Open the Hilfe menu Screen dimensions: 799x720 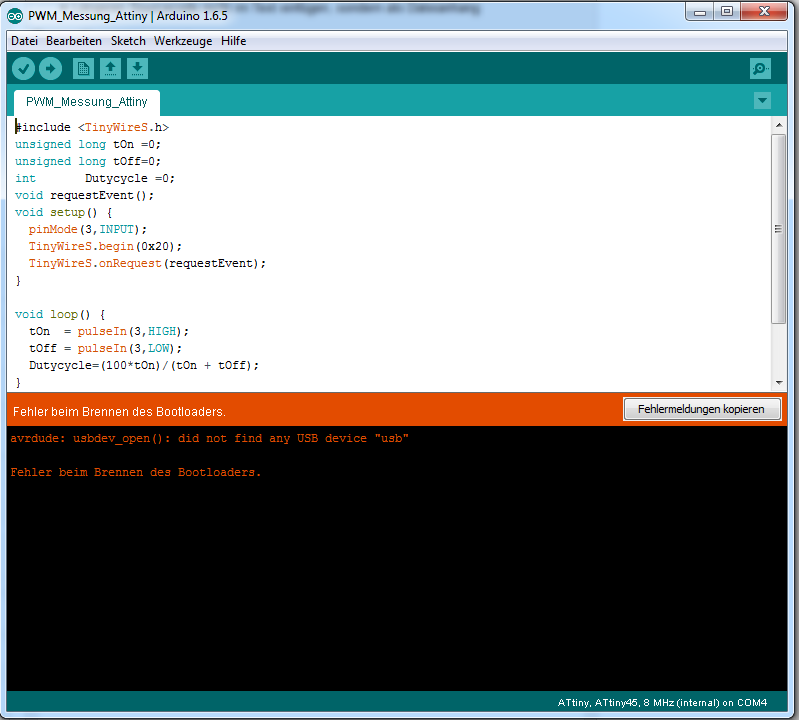click(x=233, y=41)
